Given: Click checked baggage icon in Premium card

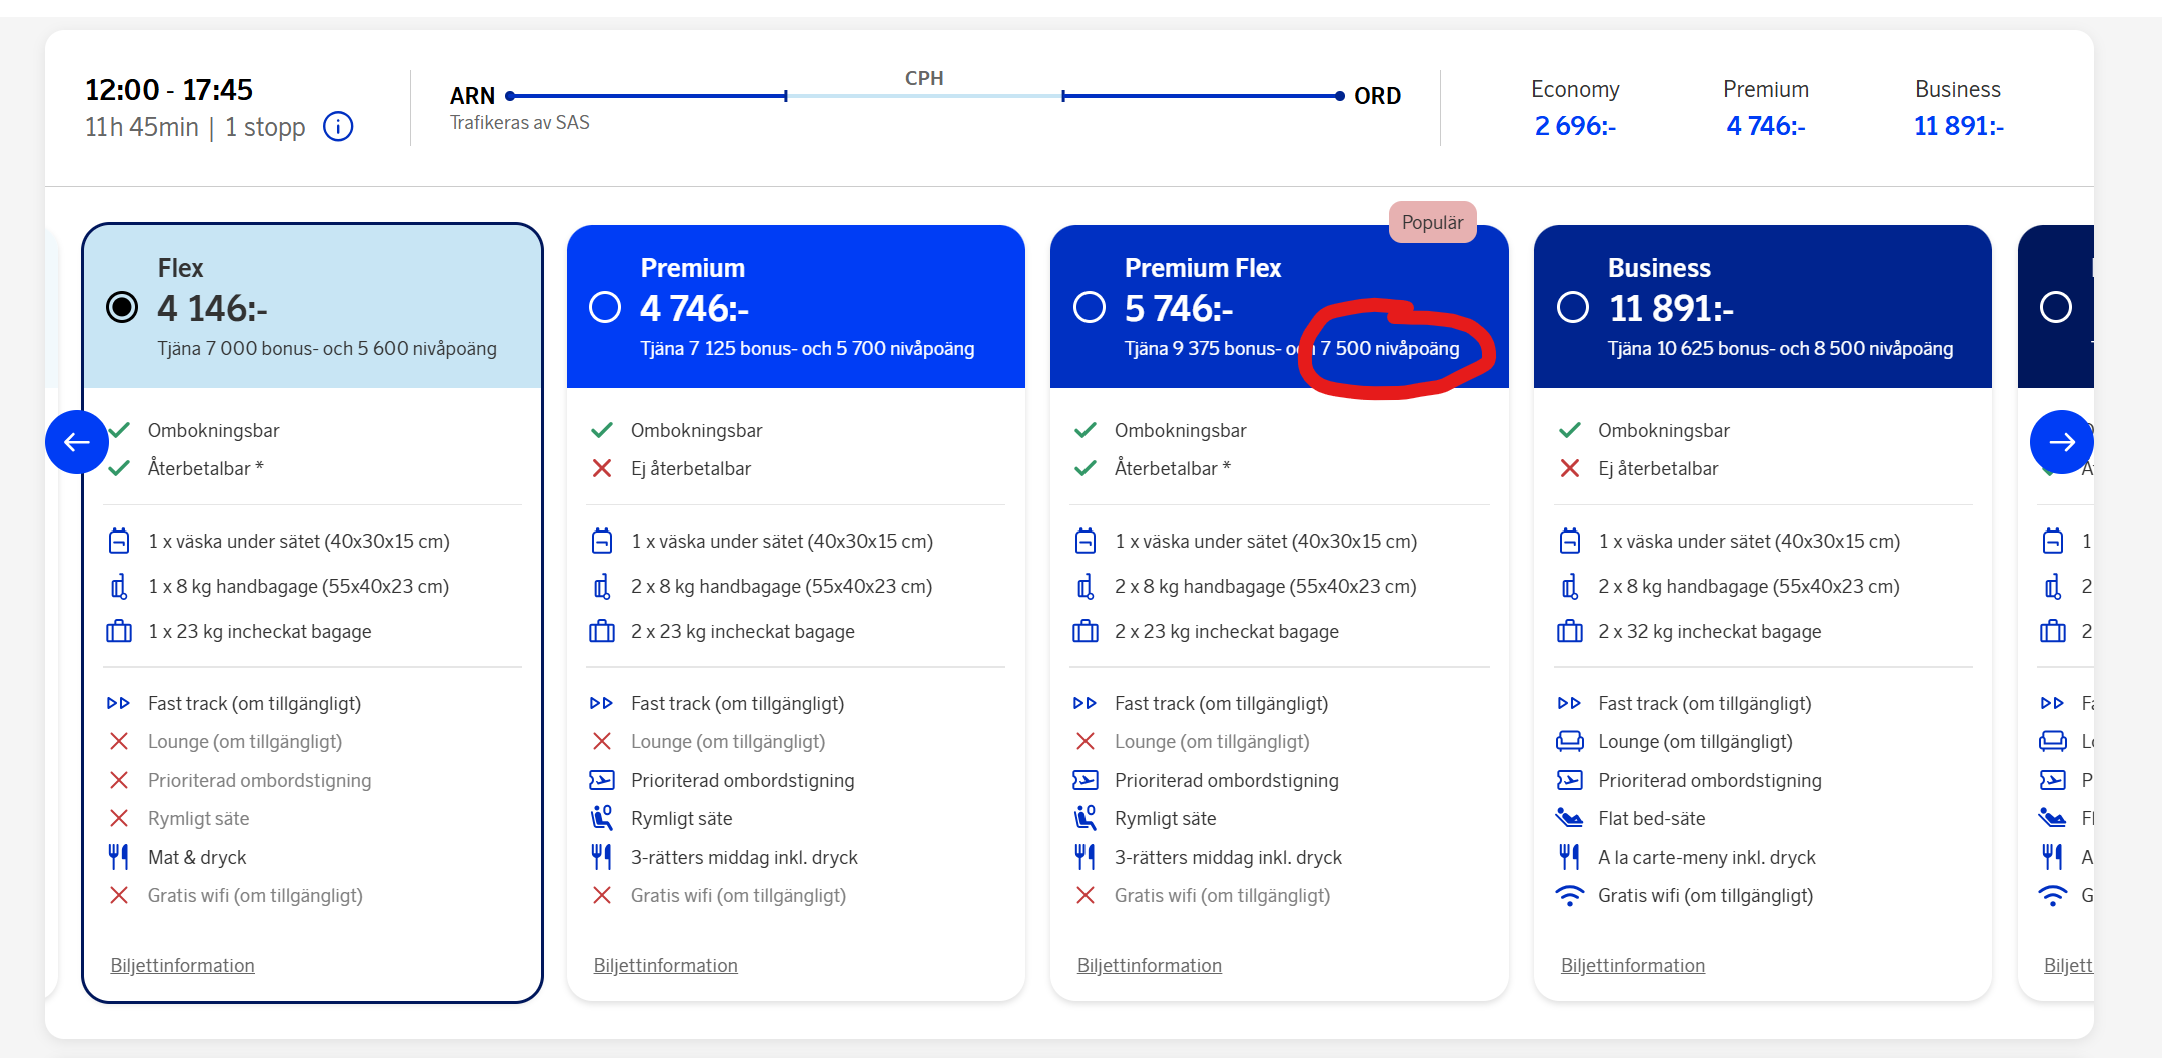Looking at the screenshot, I should click(x=602, y=631).
